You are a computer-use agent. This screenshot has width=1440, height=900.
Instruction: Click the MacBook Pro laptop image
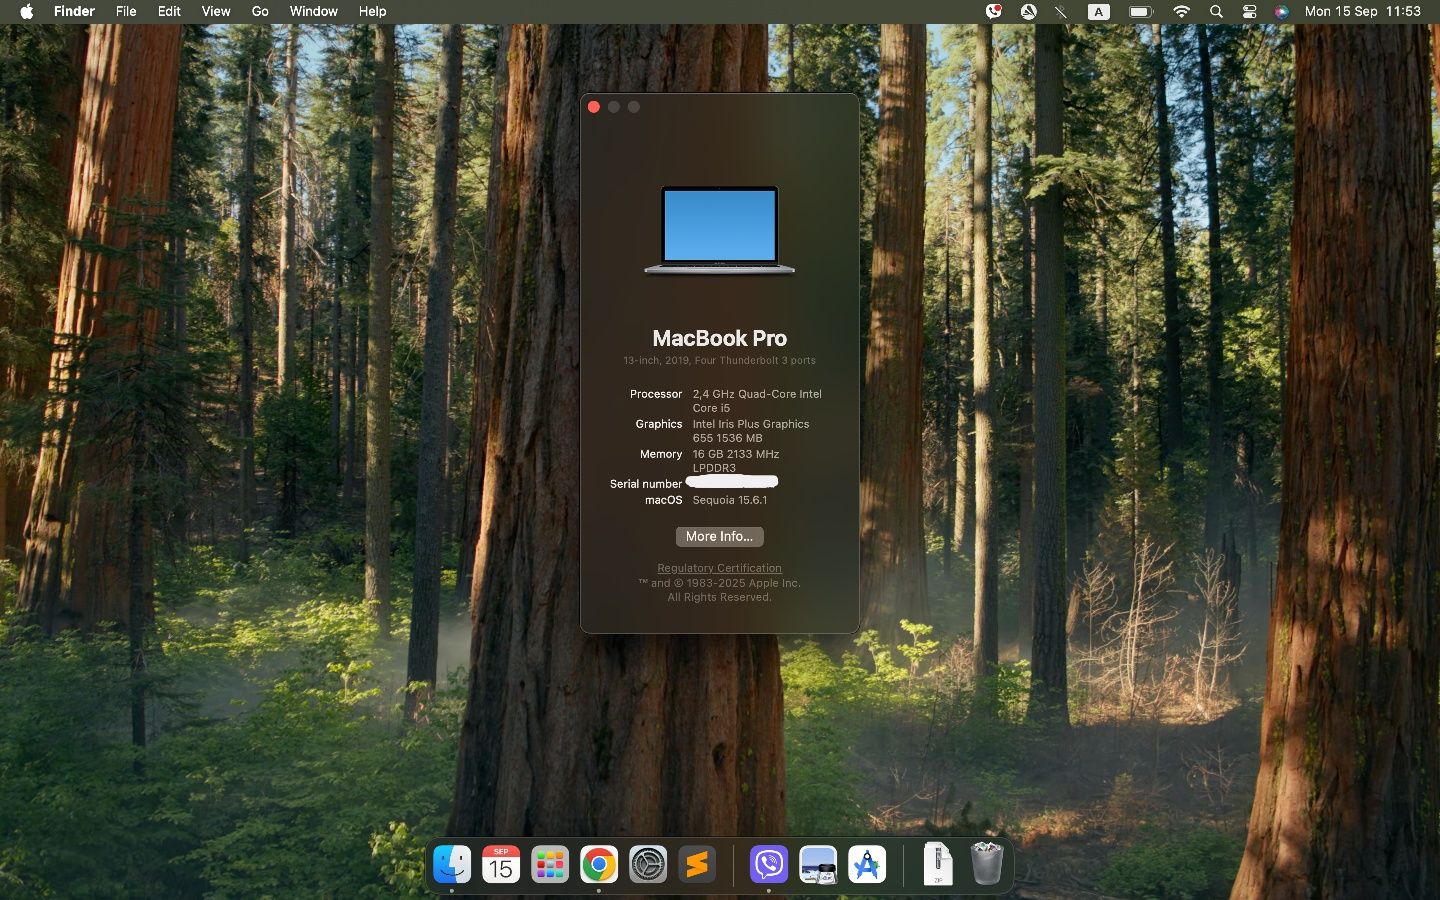[720, 230]
